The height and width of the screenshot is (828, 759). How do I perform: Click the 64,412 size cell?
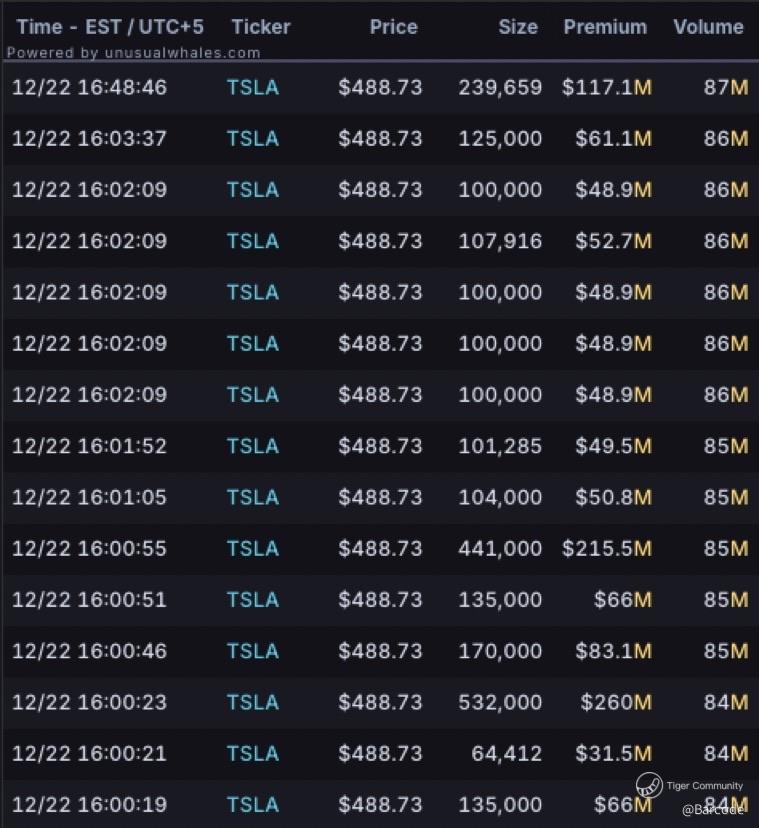click(507, 754)
